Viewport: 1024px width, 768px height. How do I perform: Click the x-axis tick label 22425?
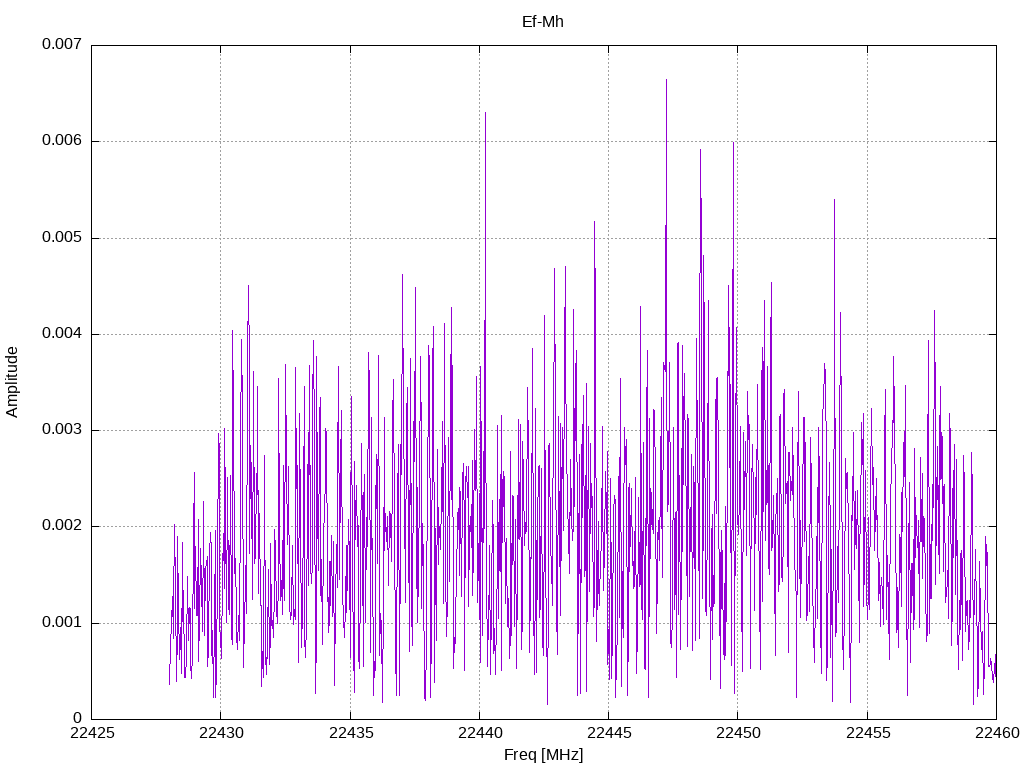click(92, 733)
